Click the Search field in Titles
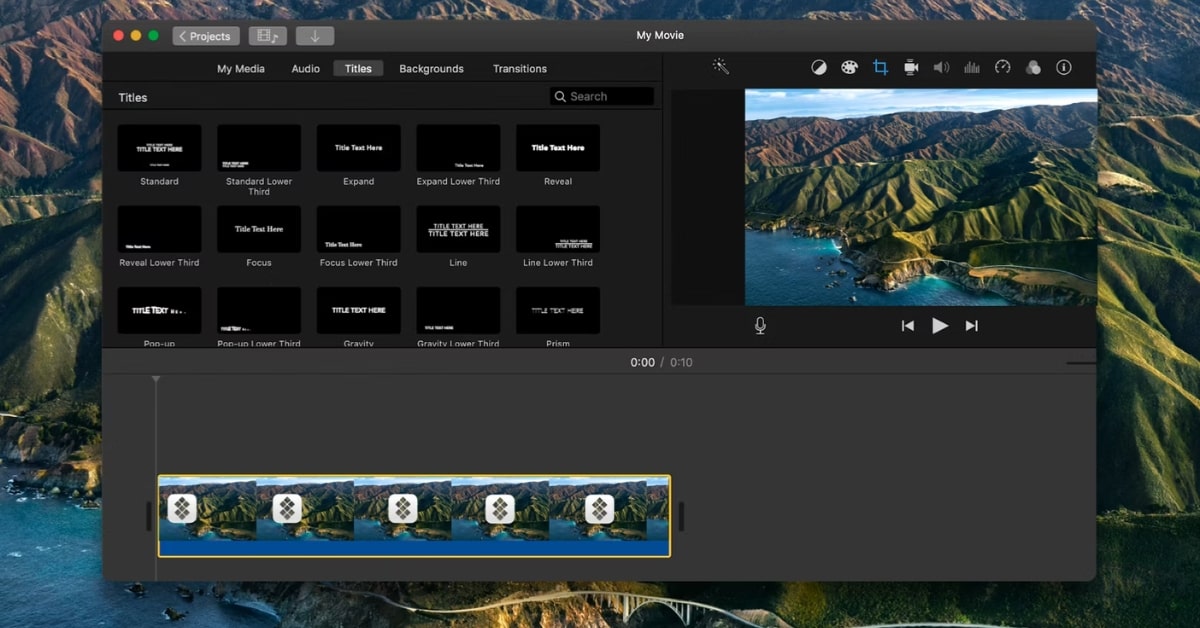Screen dimensions: 1200x628 [602, 96]
